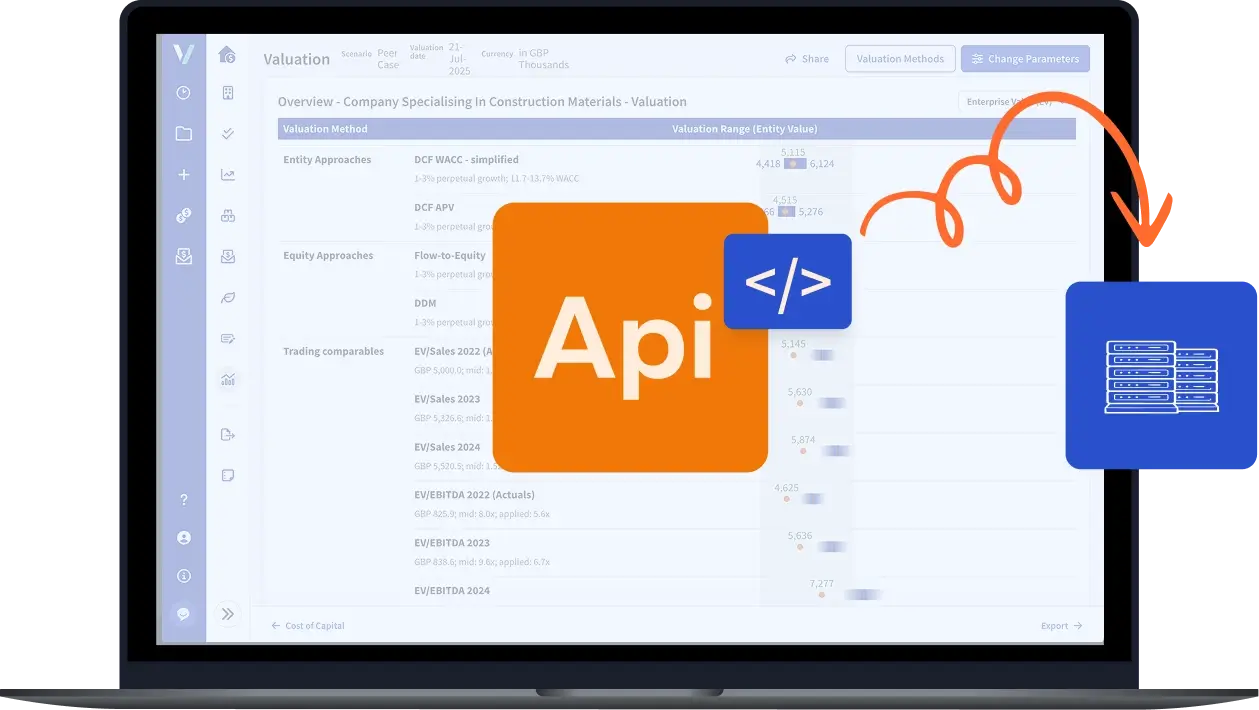This screenshot has width=1259, height=710.
Task: Open the folder icon in left sidebar
Action: click(183, 134)
